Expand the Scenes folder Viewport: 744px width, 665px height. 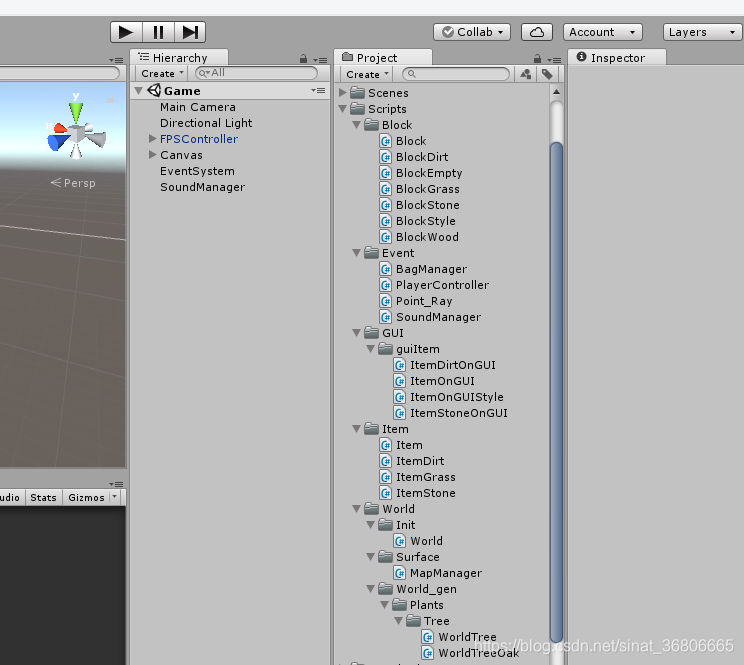click(343, 92)
